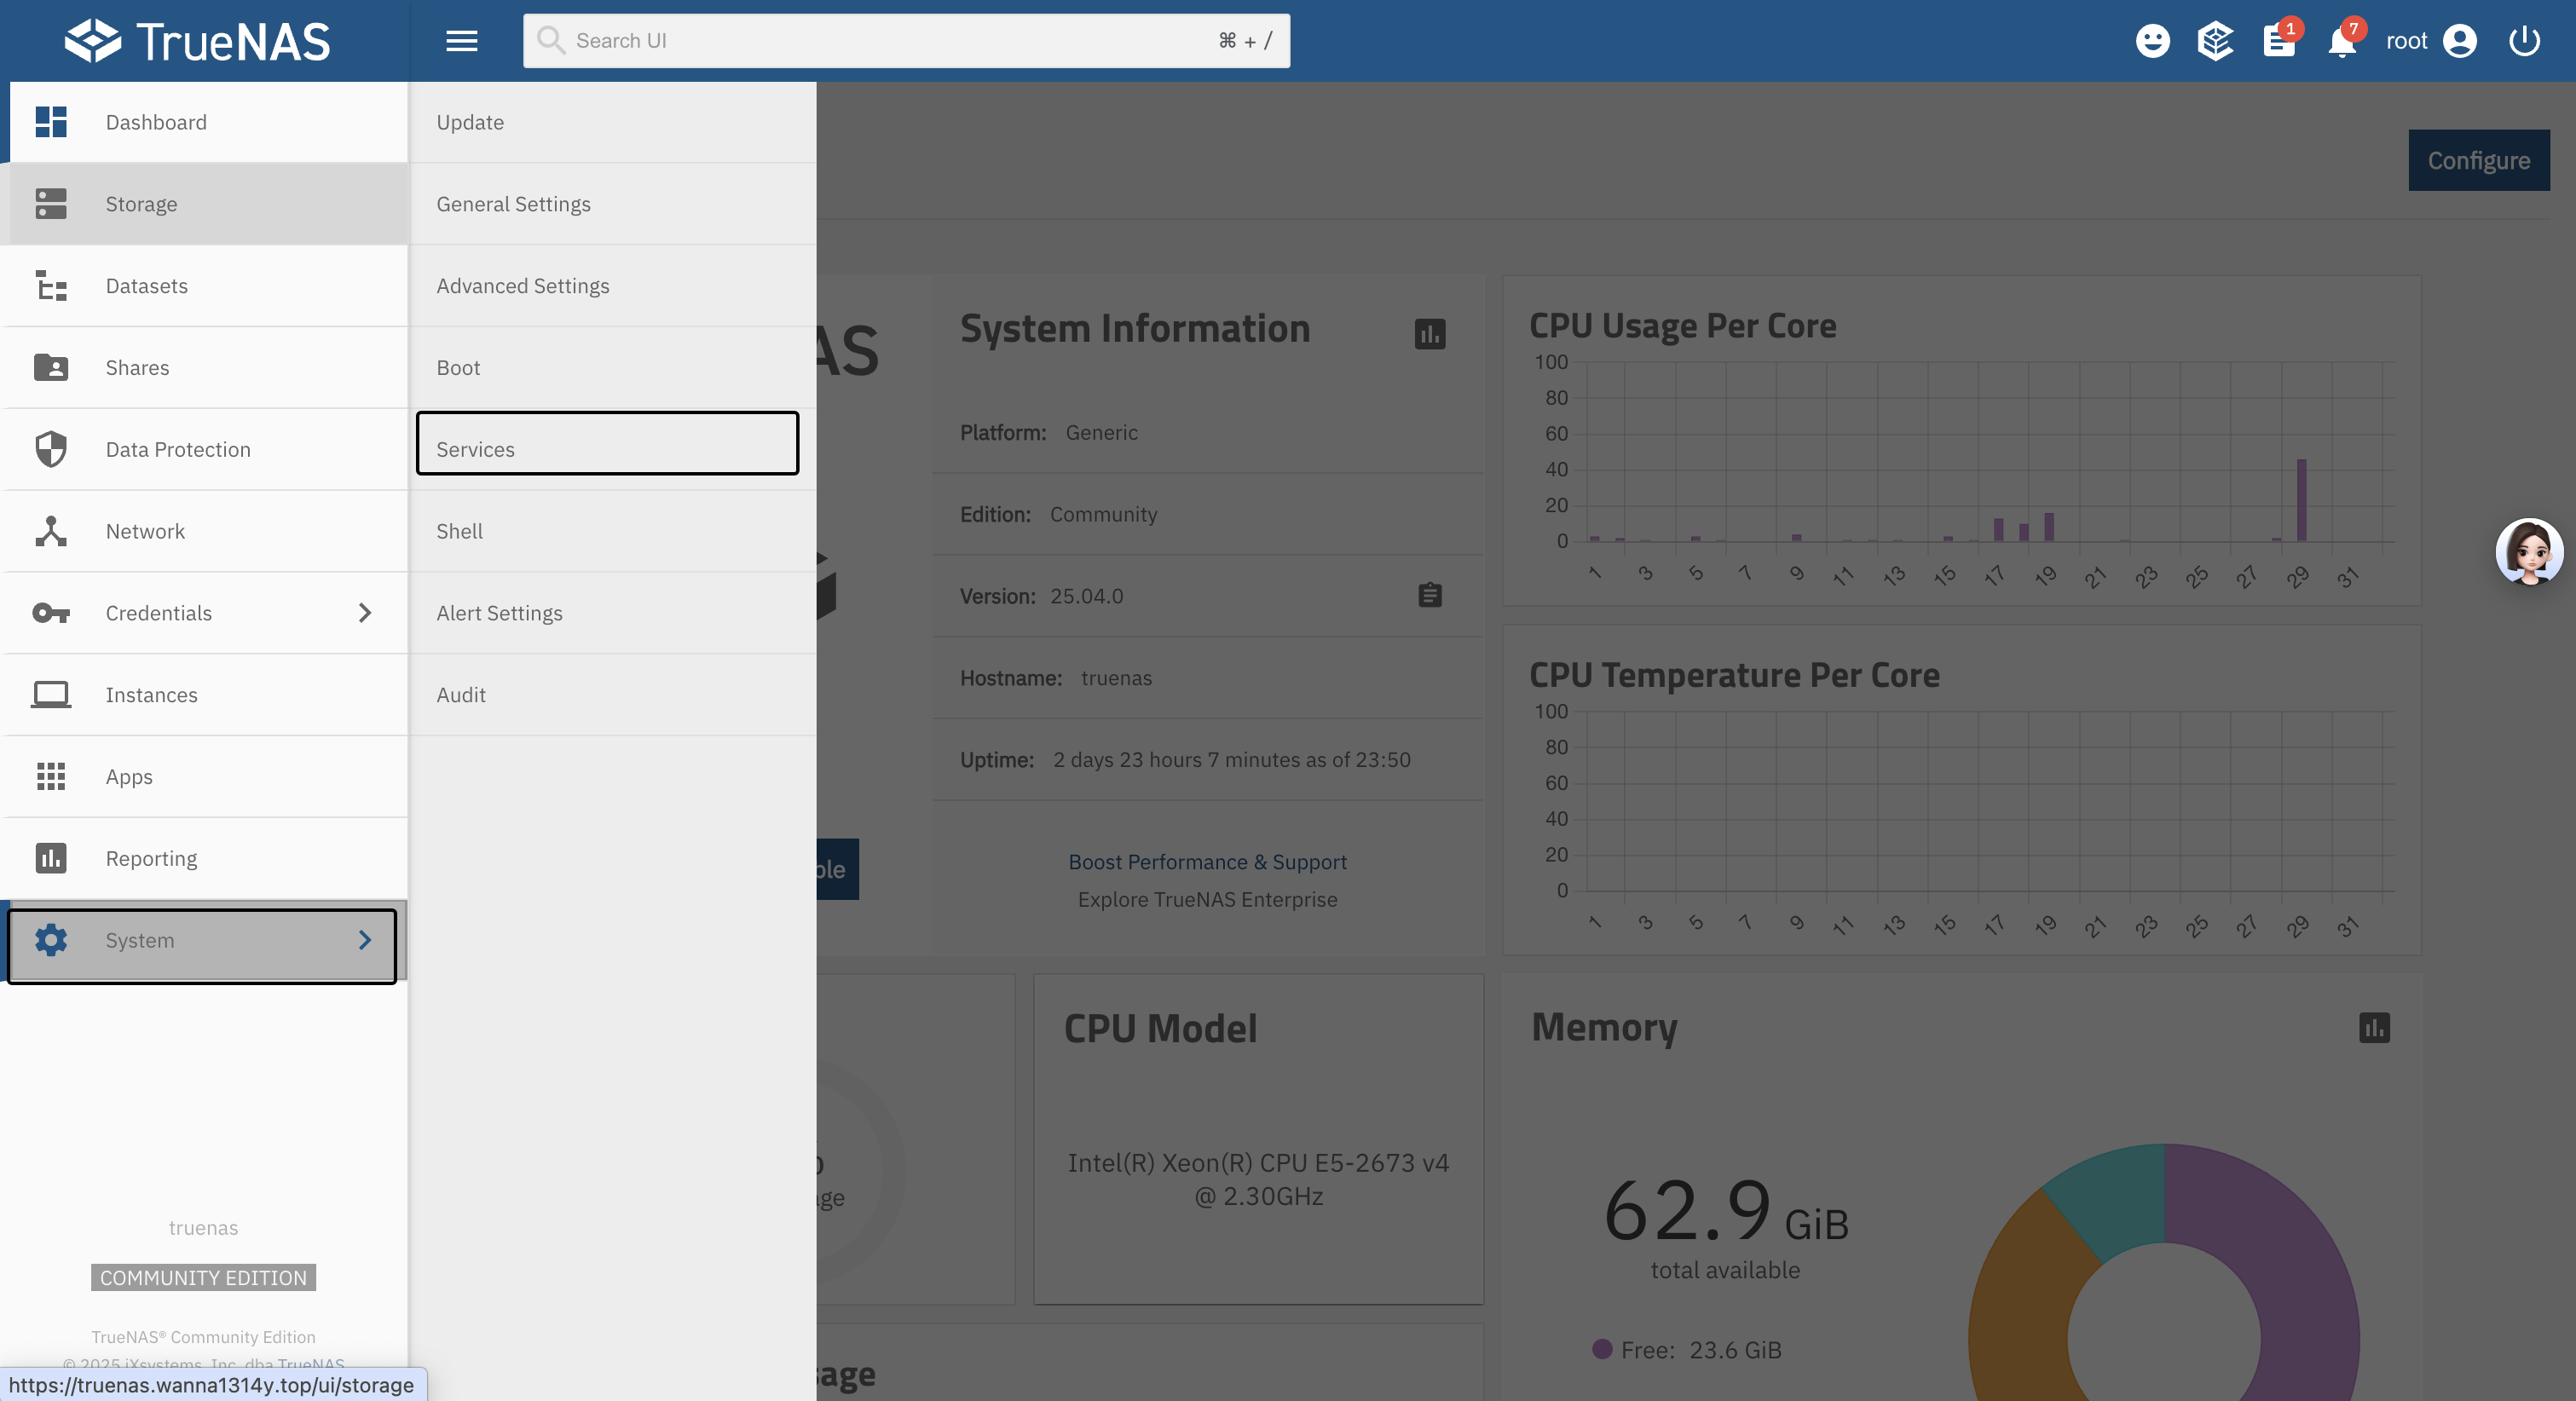Click the TrueNAS logo
This screenshot has height=1401, width=2576.
(197, 41)
